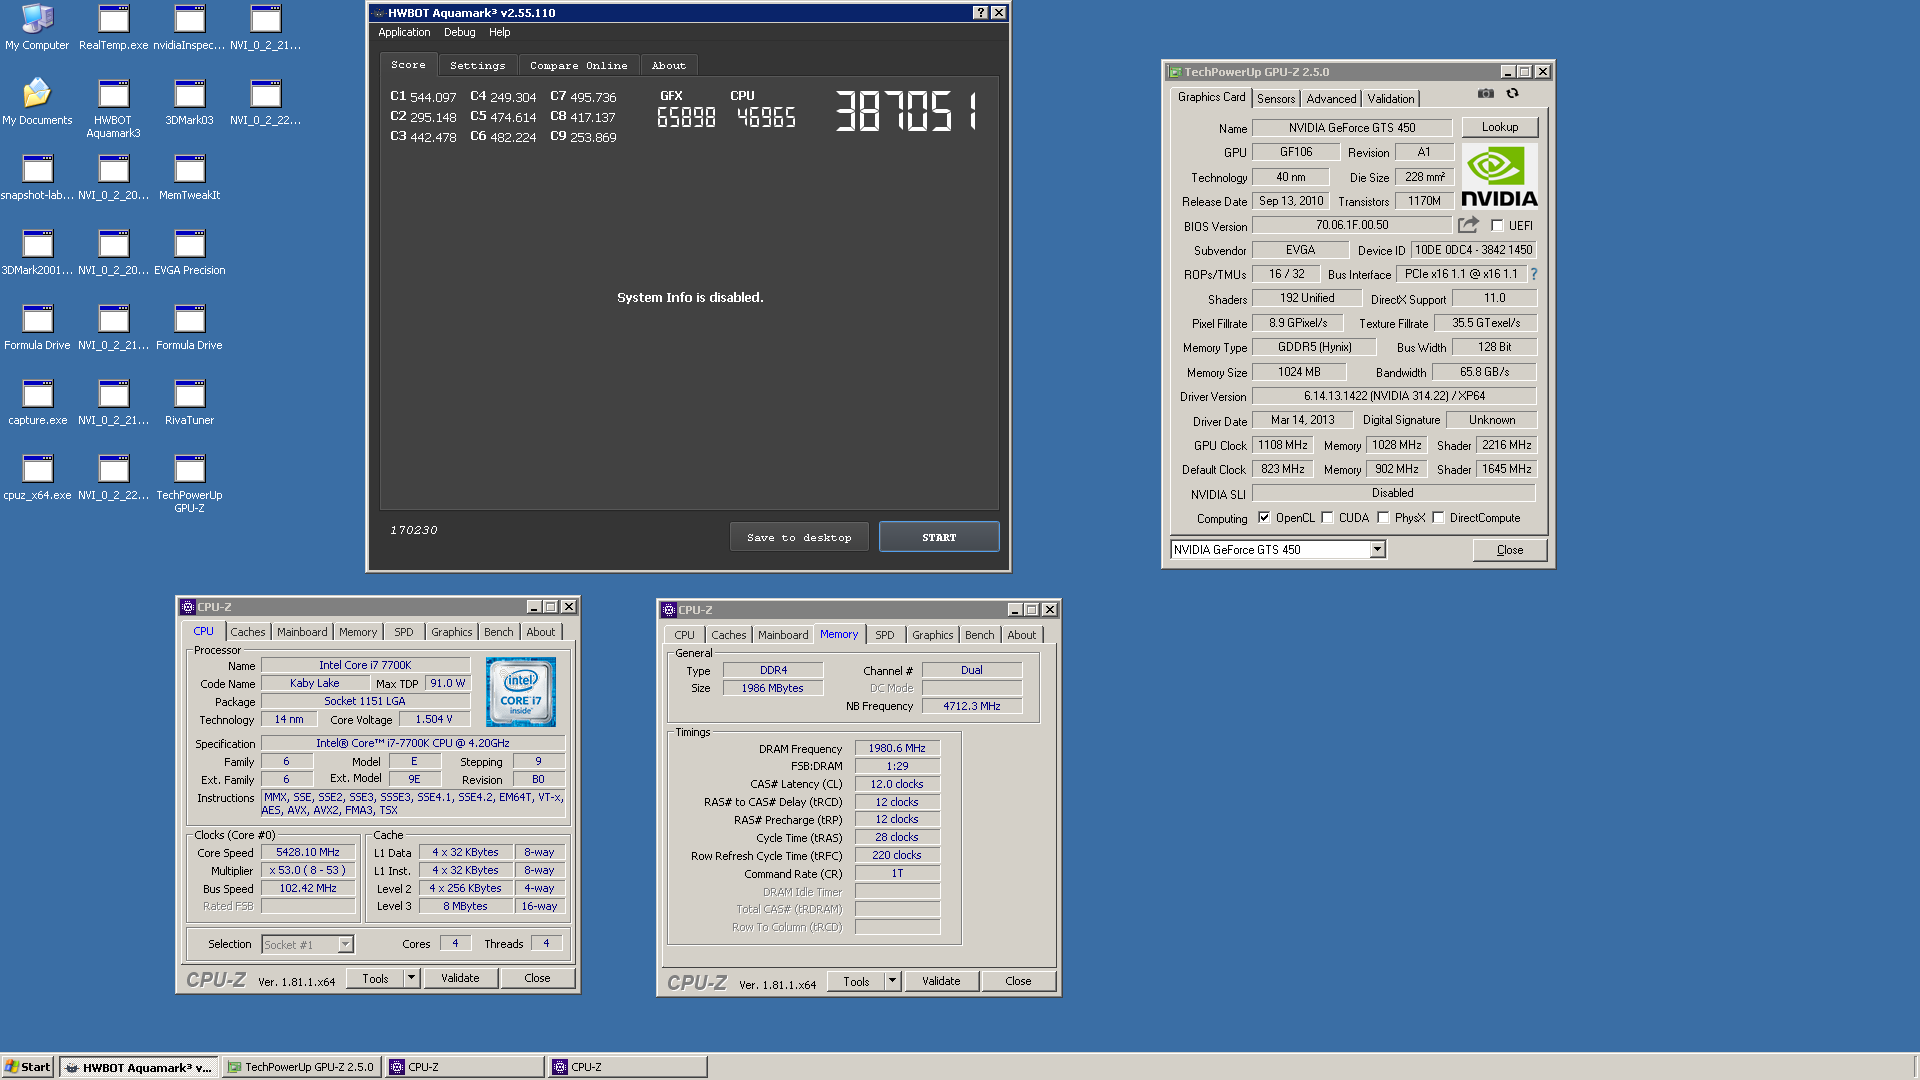Click DRAM Frequency value 1980.6 MHz
1920x1080 pixels.
click(x=897, y=748)
